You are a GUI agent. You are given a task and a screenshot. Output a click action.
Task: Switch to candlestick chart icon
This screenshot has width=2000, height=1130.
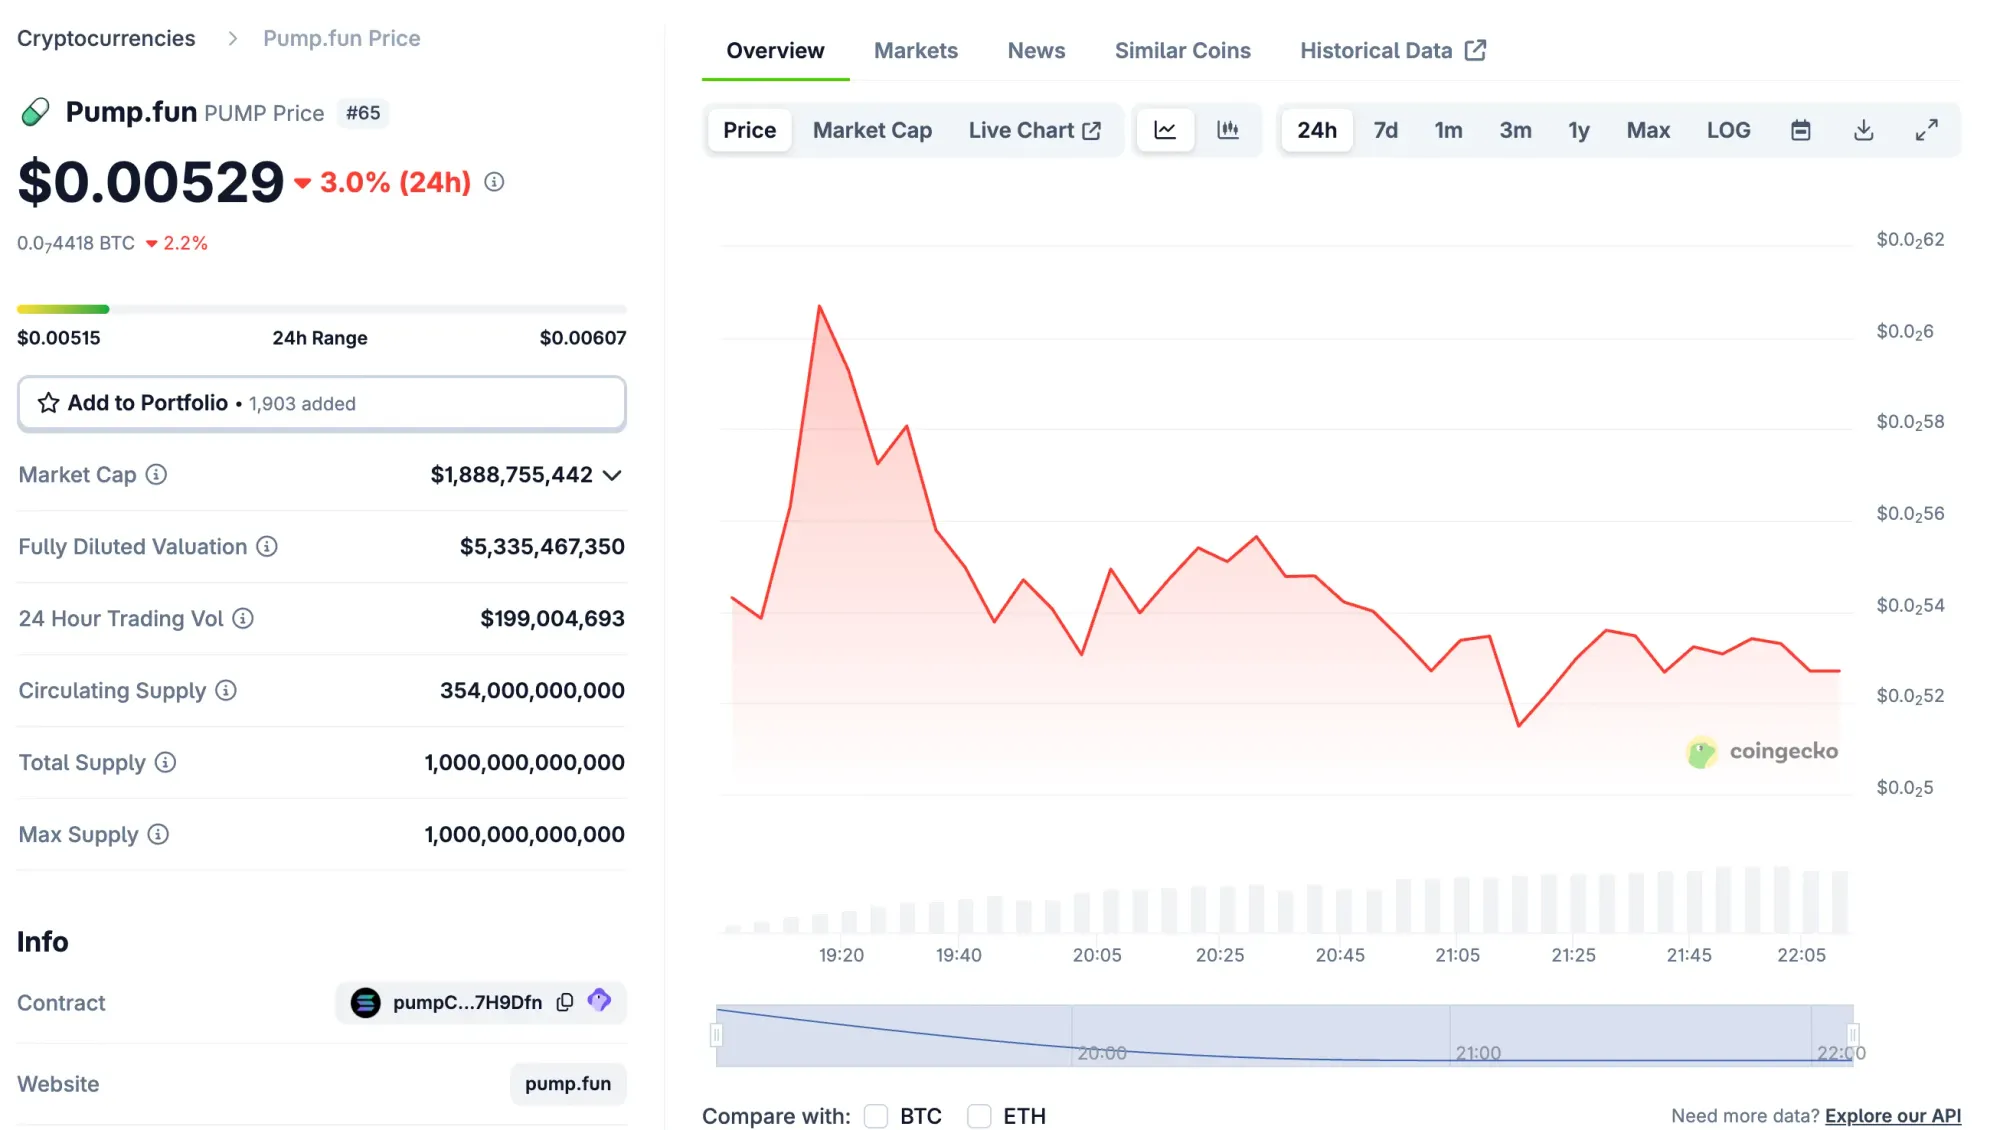click(1228, 130)
